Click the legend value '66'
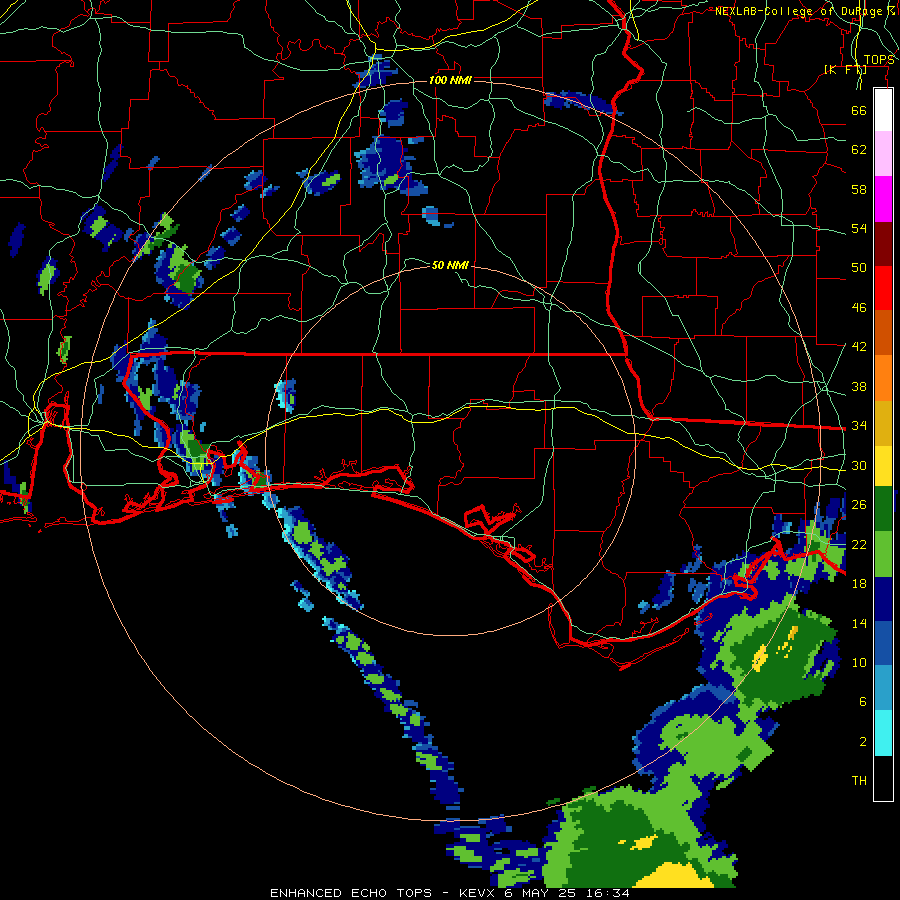Image resolution: width=900 pixels, height=900 pixels. click(859, 110)
